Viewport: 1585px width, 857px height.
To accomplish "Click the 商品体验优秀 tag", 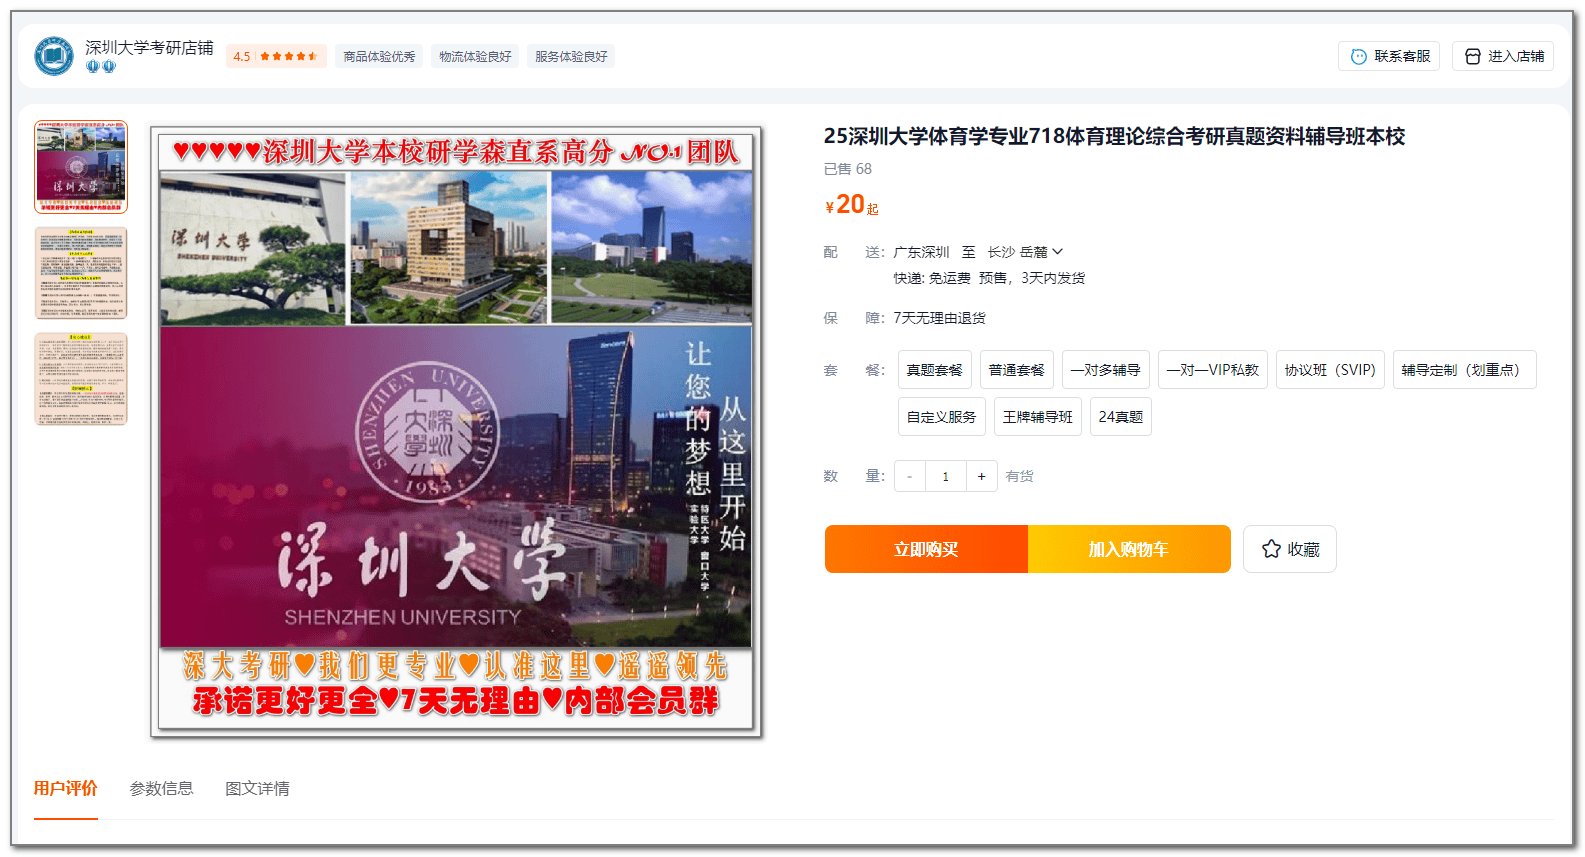I will pos(379,57).
